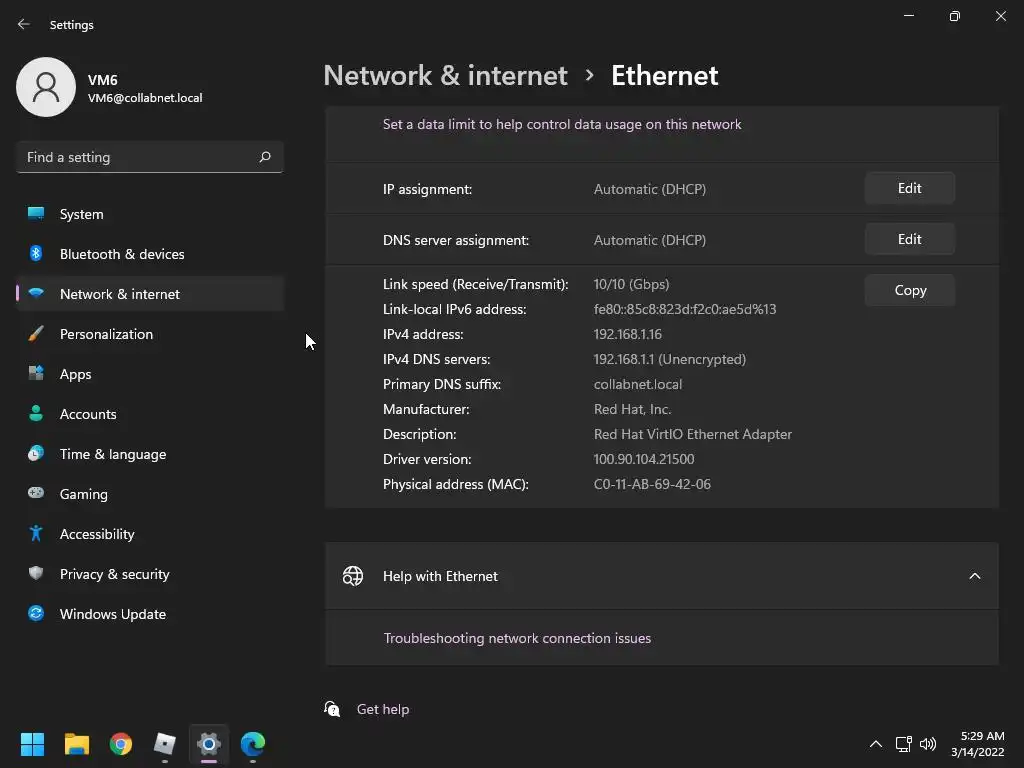Select the Accounts settings category
The image size is (1024, 768).
coord(88,414)
